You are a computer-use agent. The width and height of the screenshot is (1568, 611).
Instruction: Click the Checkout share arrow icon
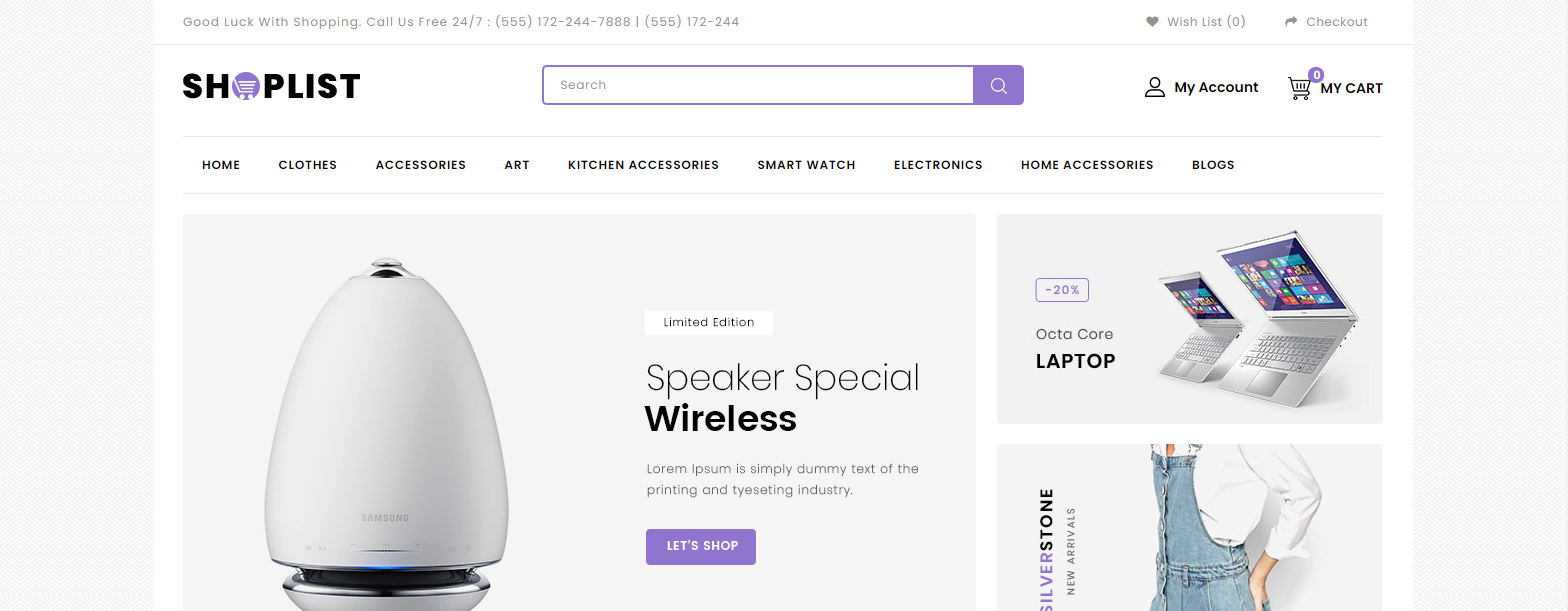1290,20
